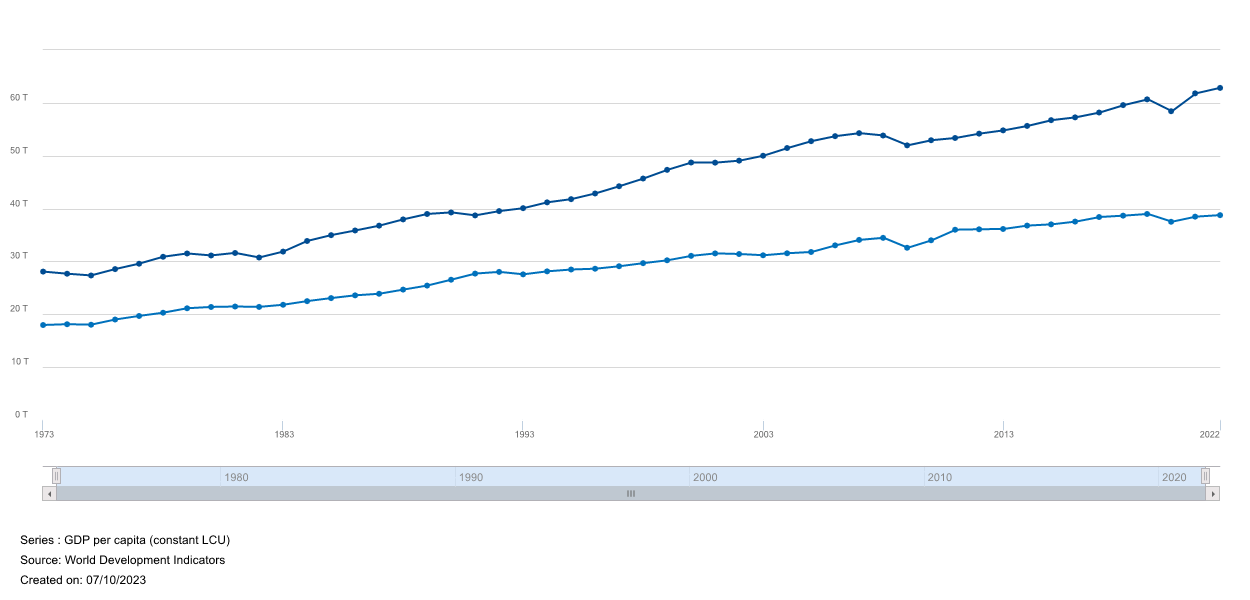This screenshot has height=600, width=1250.
Task: Click the 2020 dip point on upper line
Action: tap(1171, 111)
